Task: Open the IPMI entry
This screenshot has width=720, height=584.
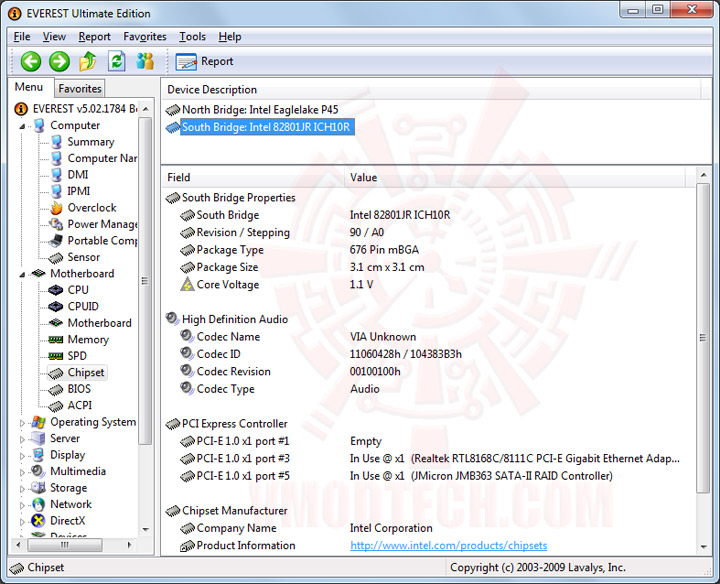Action: click(79, 191)
